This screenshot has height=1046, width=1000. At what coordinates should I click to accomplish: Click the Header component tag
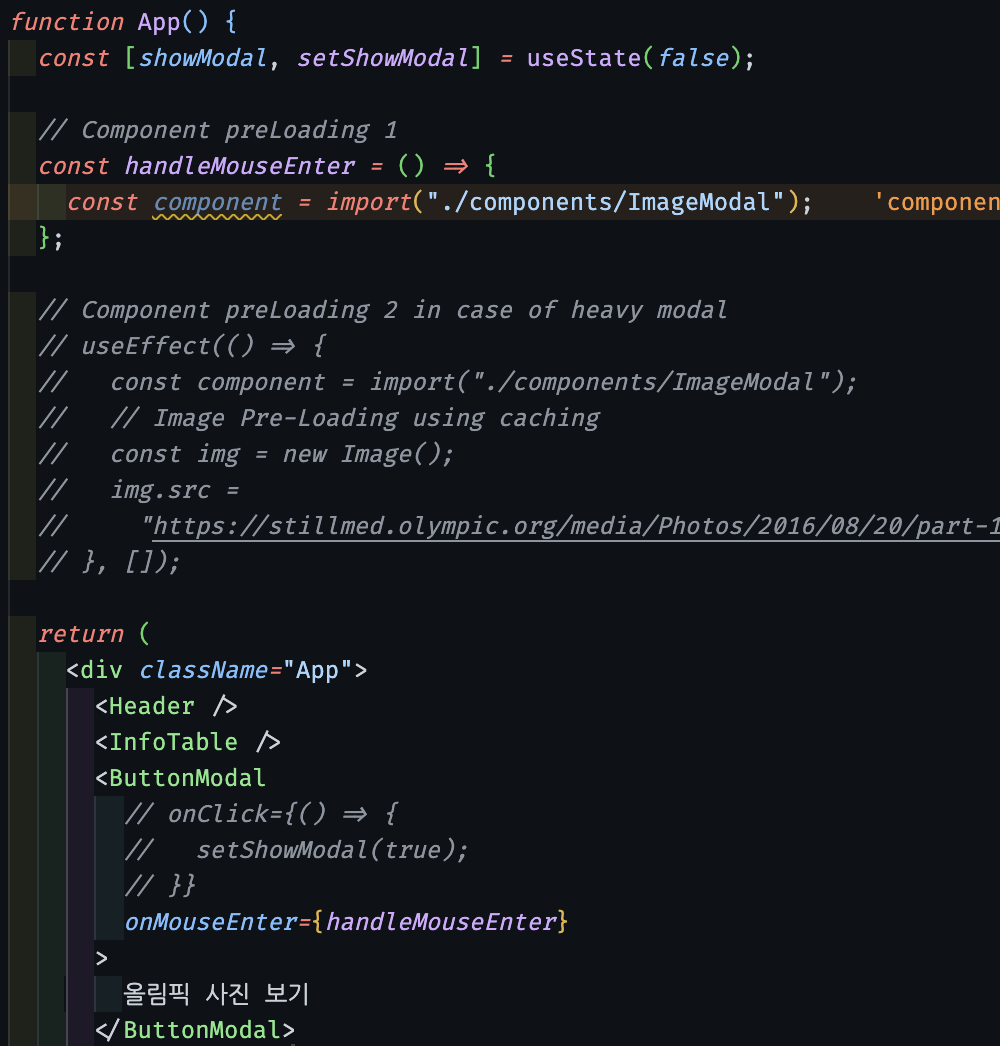(166, 706)
